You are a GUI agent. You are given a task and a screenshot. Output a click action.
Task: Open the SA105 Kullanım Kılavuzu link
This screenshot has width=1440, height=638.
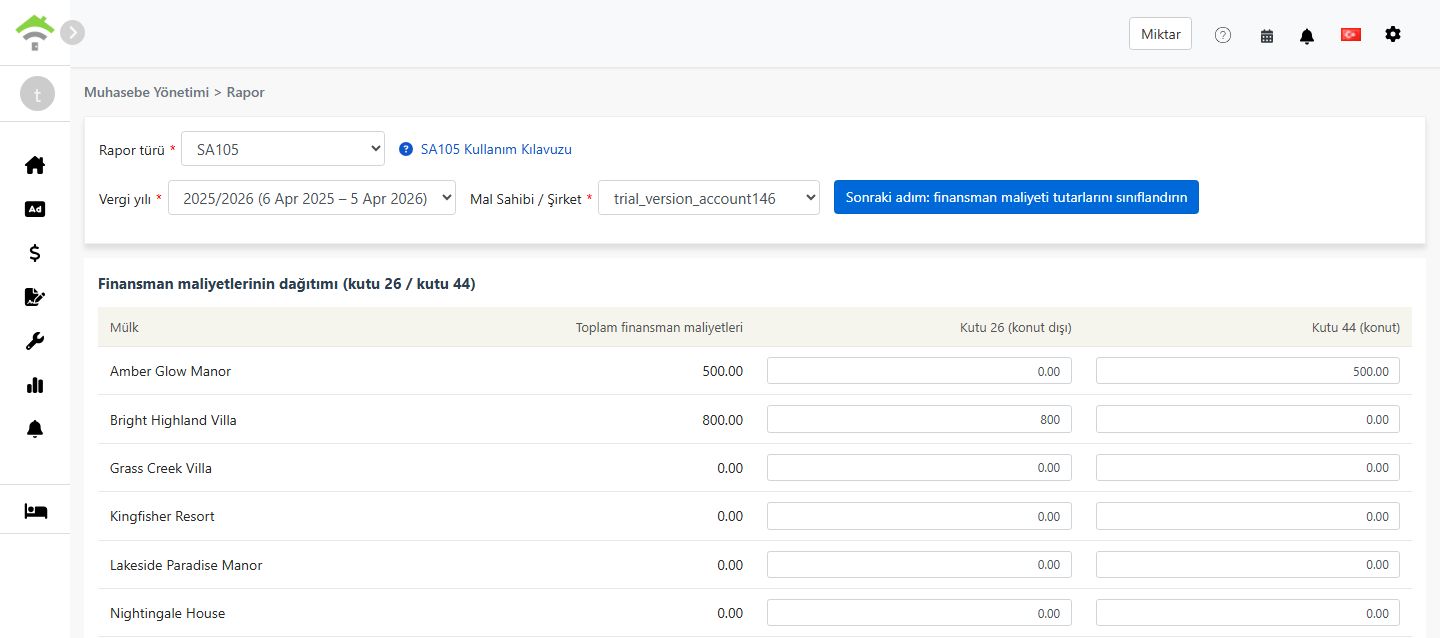point(496,149)
